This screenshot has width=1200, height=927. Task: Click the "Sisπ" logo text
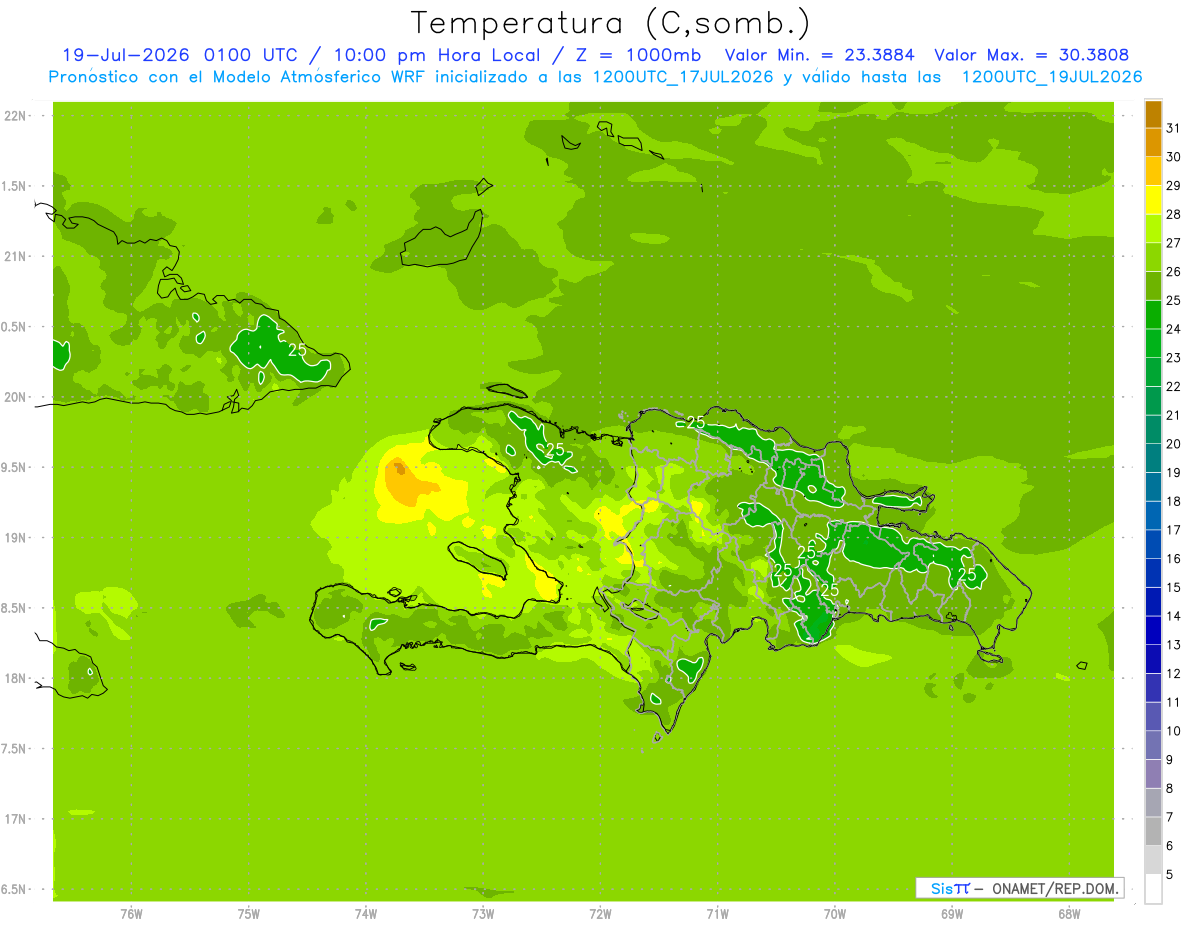pyautogui.click(x=949, y=888)
